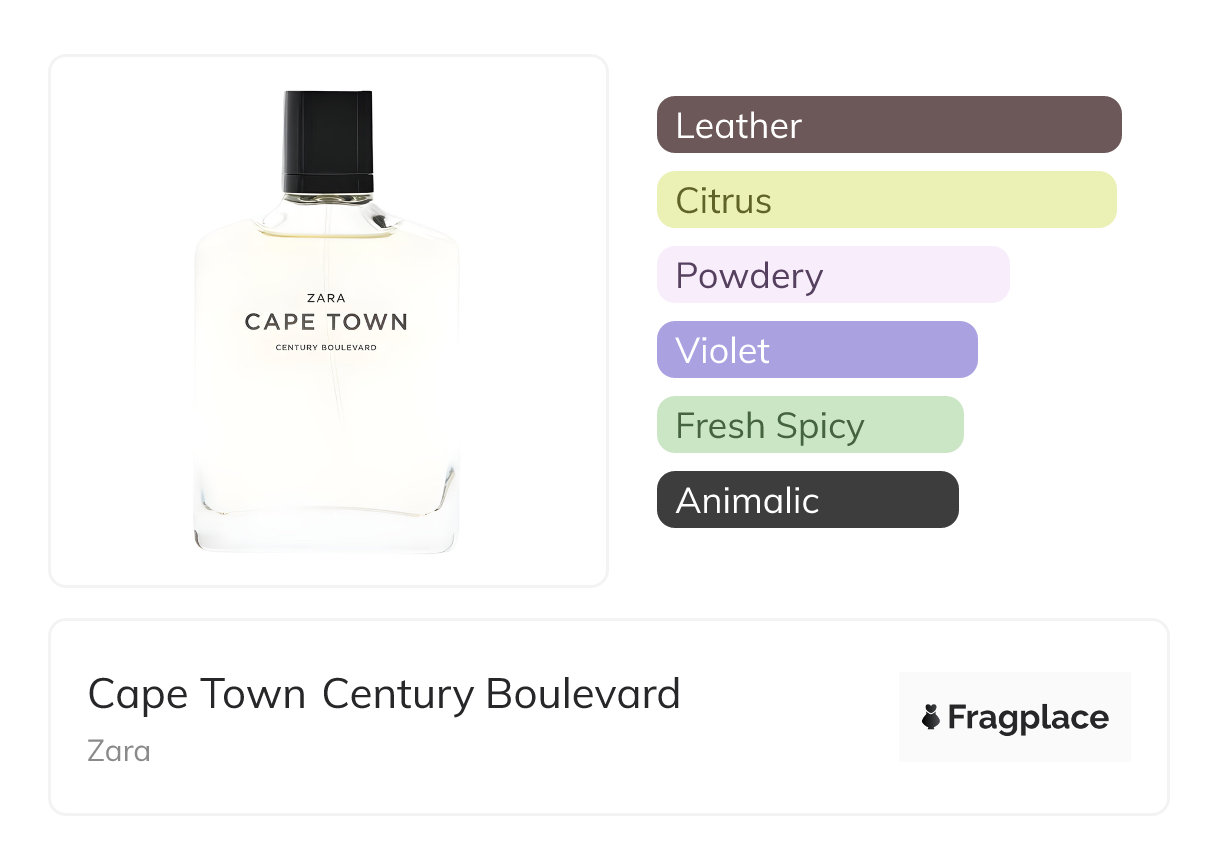The image size is (1218, 864).
Task: Click the ZARA label on the bottle
Action: pyautogui.click(x=327, y=298)
